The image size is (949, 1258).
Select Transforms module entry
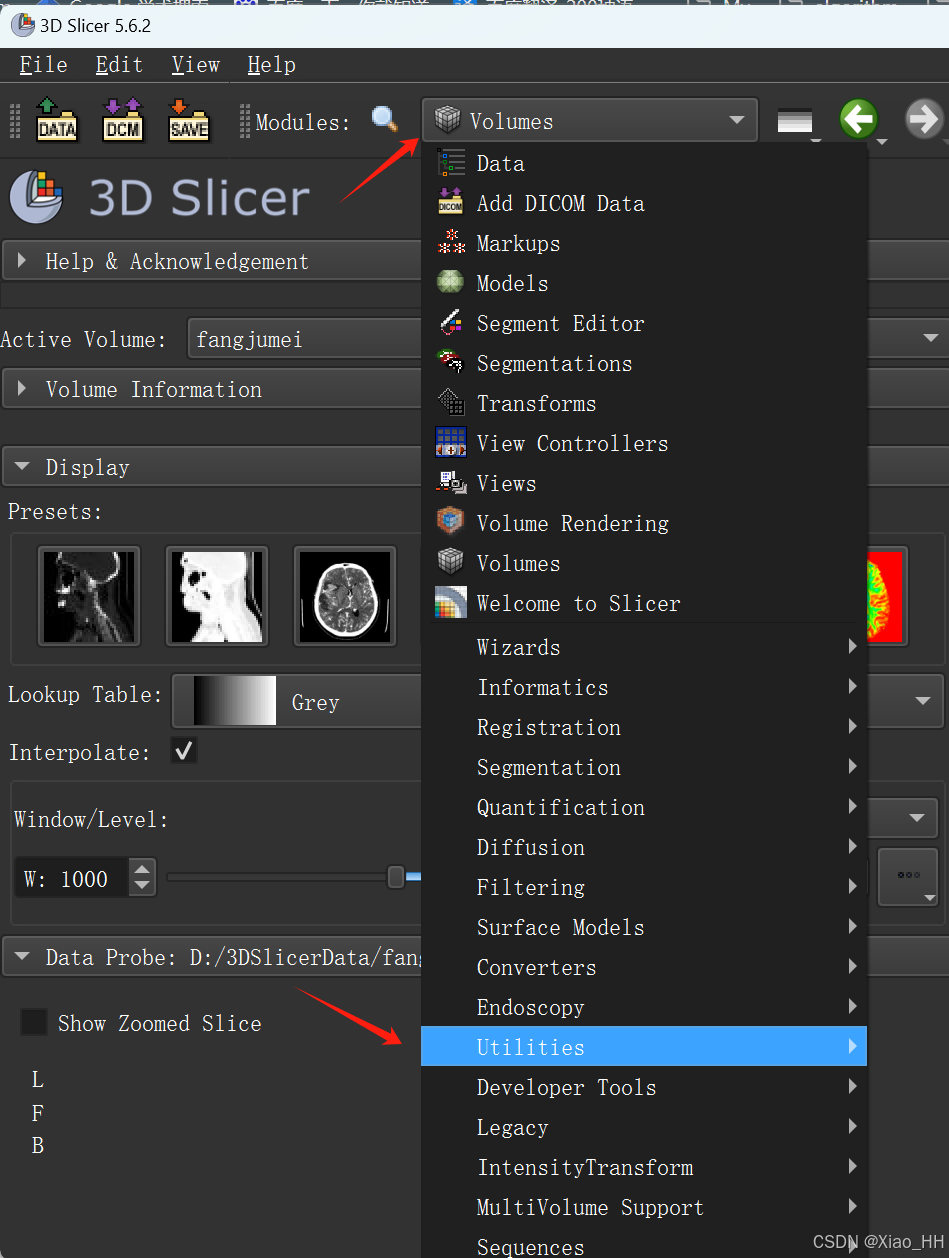coord(644,403)
